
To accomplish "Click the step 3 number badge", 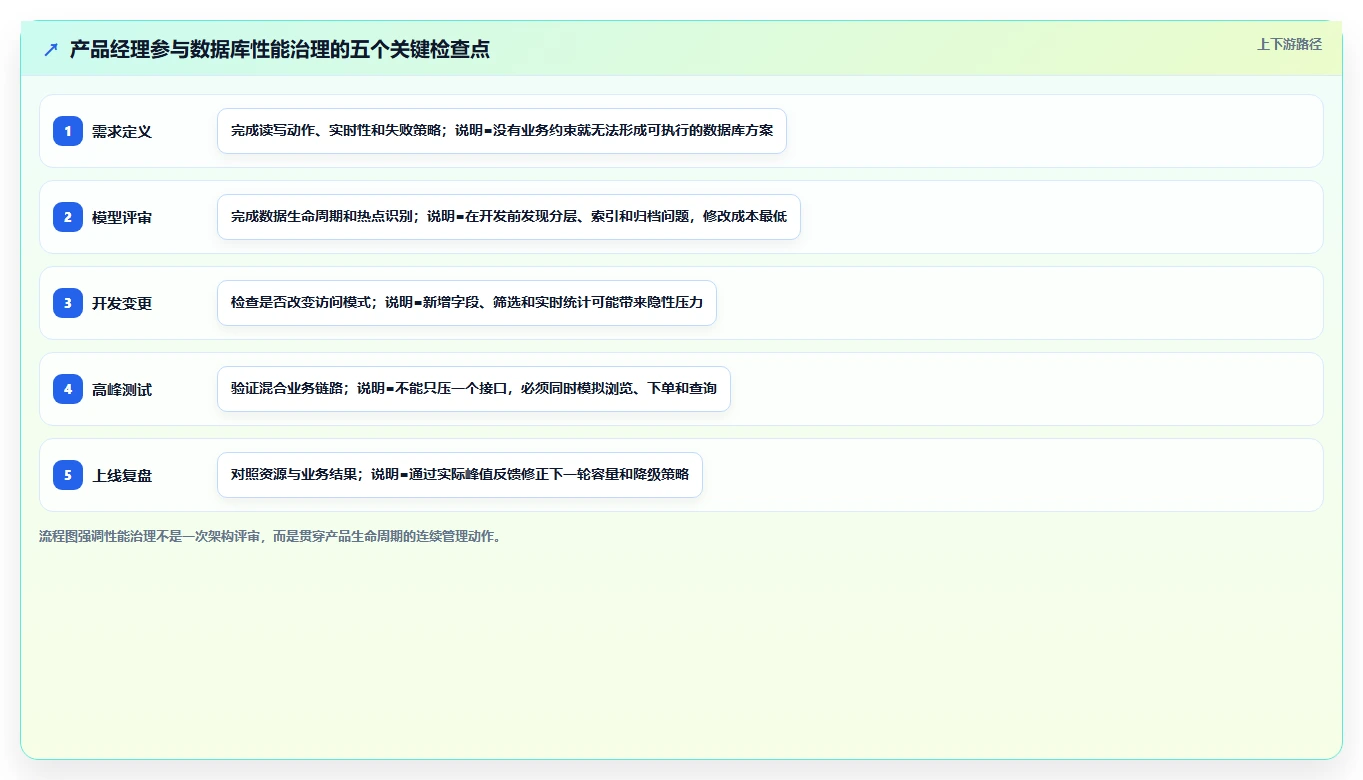I will pos(68,303).
